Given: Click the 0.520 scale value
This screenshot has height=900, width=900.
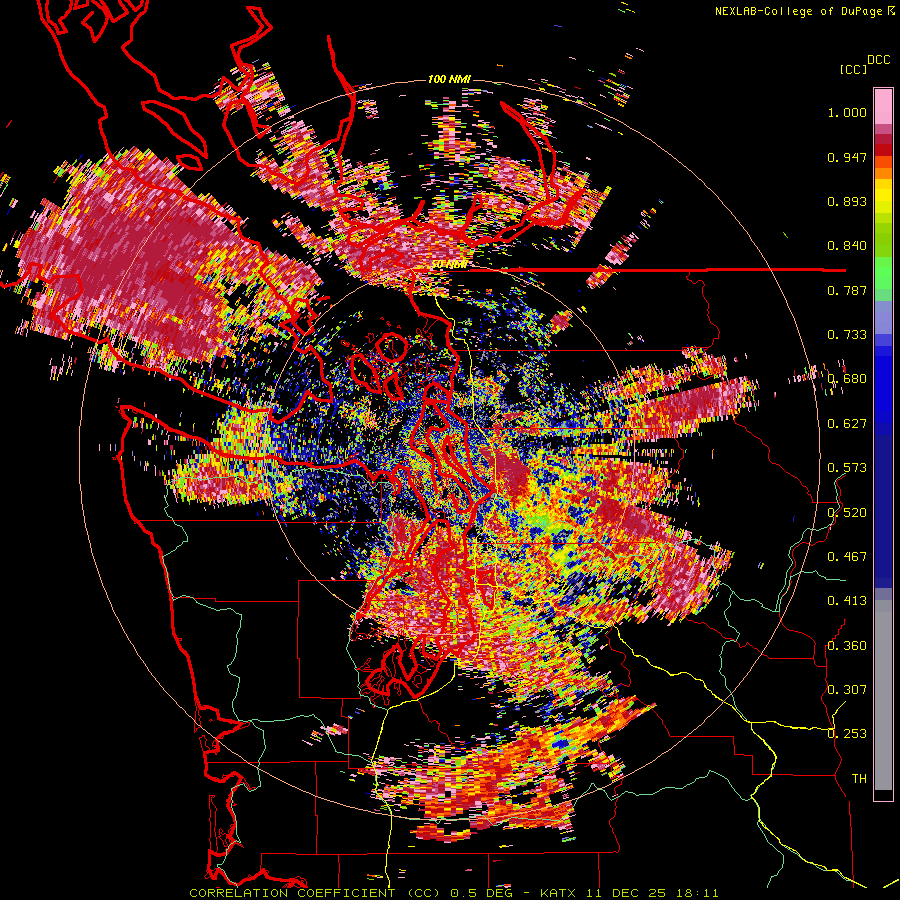Looking at the screenshot, I should 847,512.
